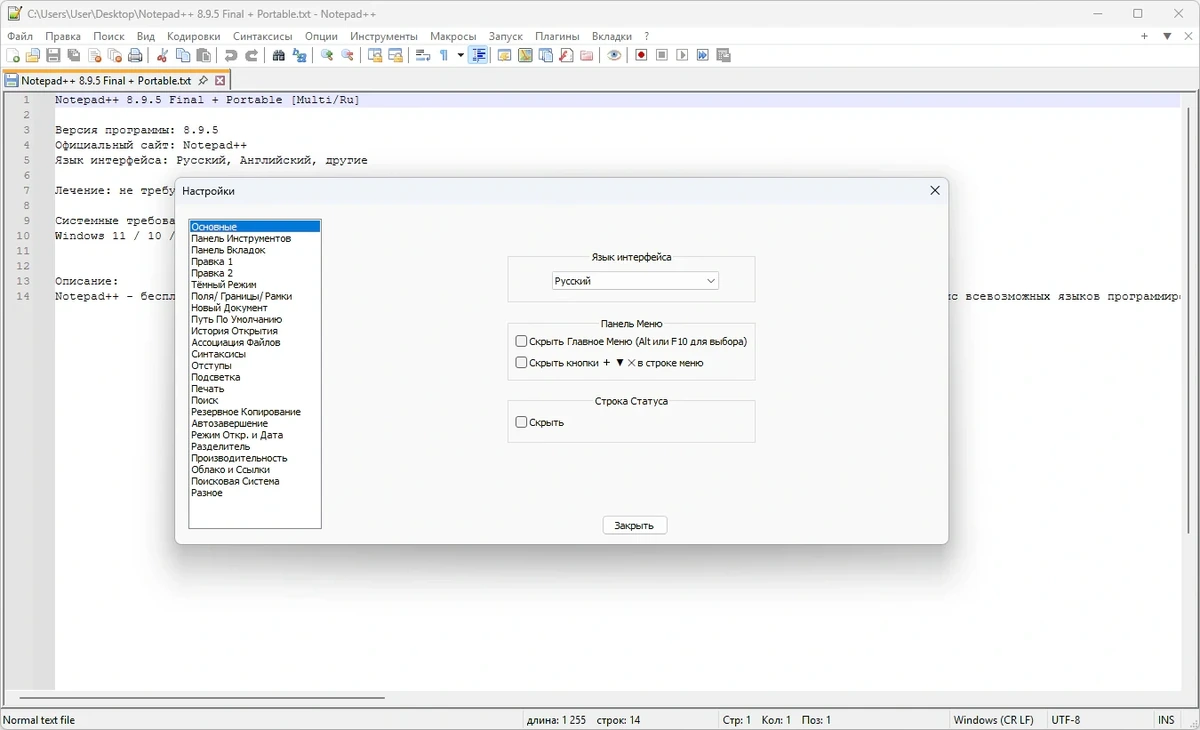This screenshot has width=1200, height=730.
Task: Open the Язык интерфейса dropdown showing Русский
Action: click(x=635, y=281)
